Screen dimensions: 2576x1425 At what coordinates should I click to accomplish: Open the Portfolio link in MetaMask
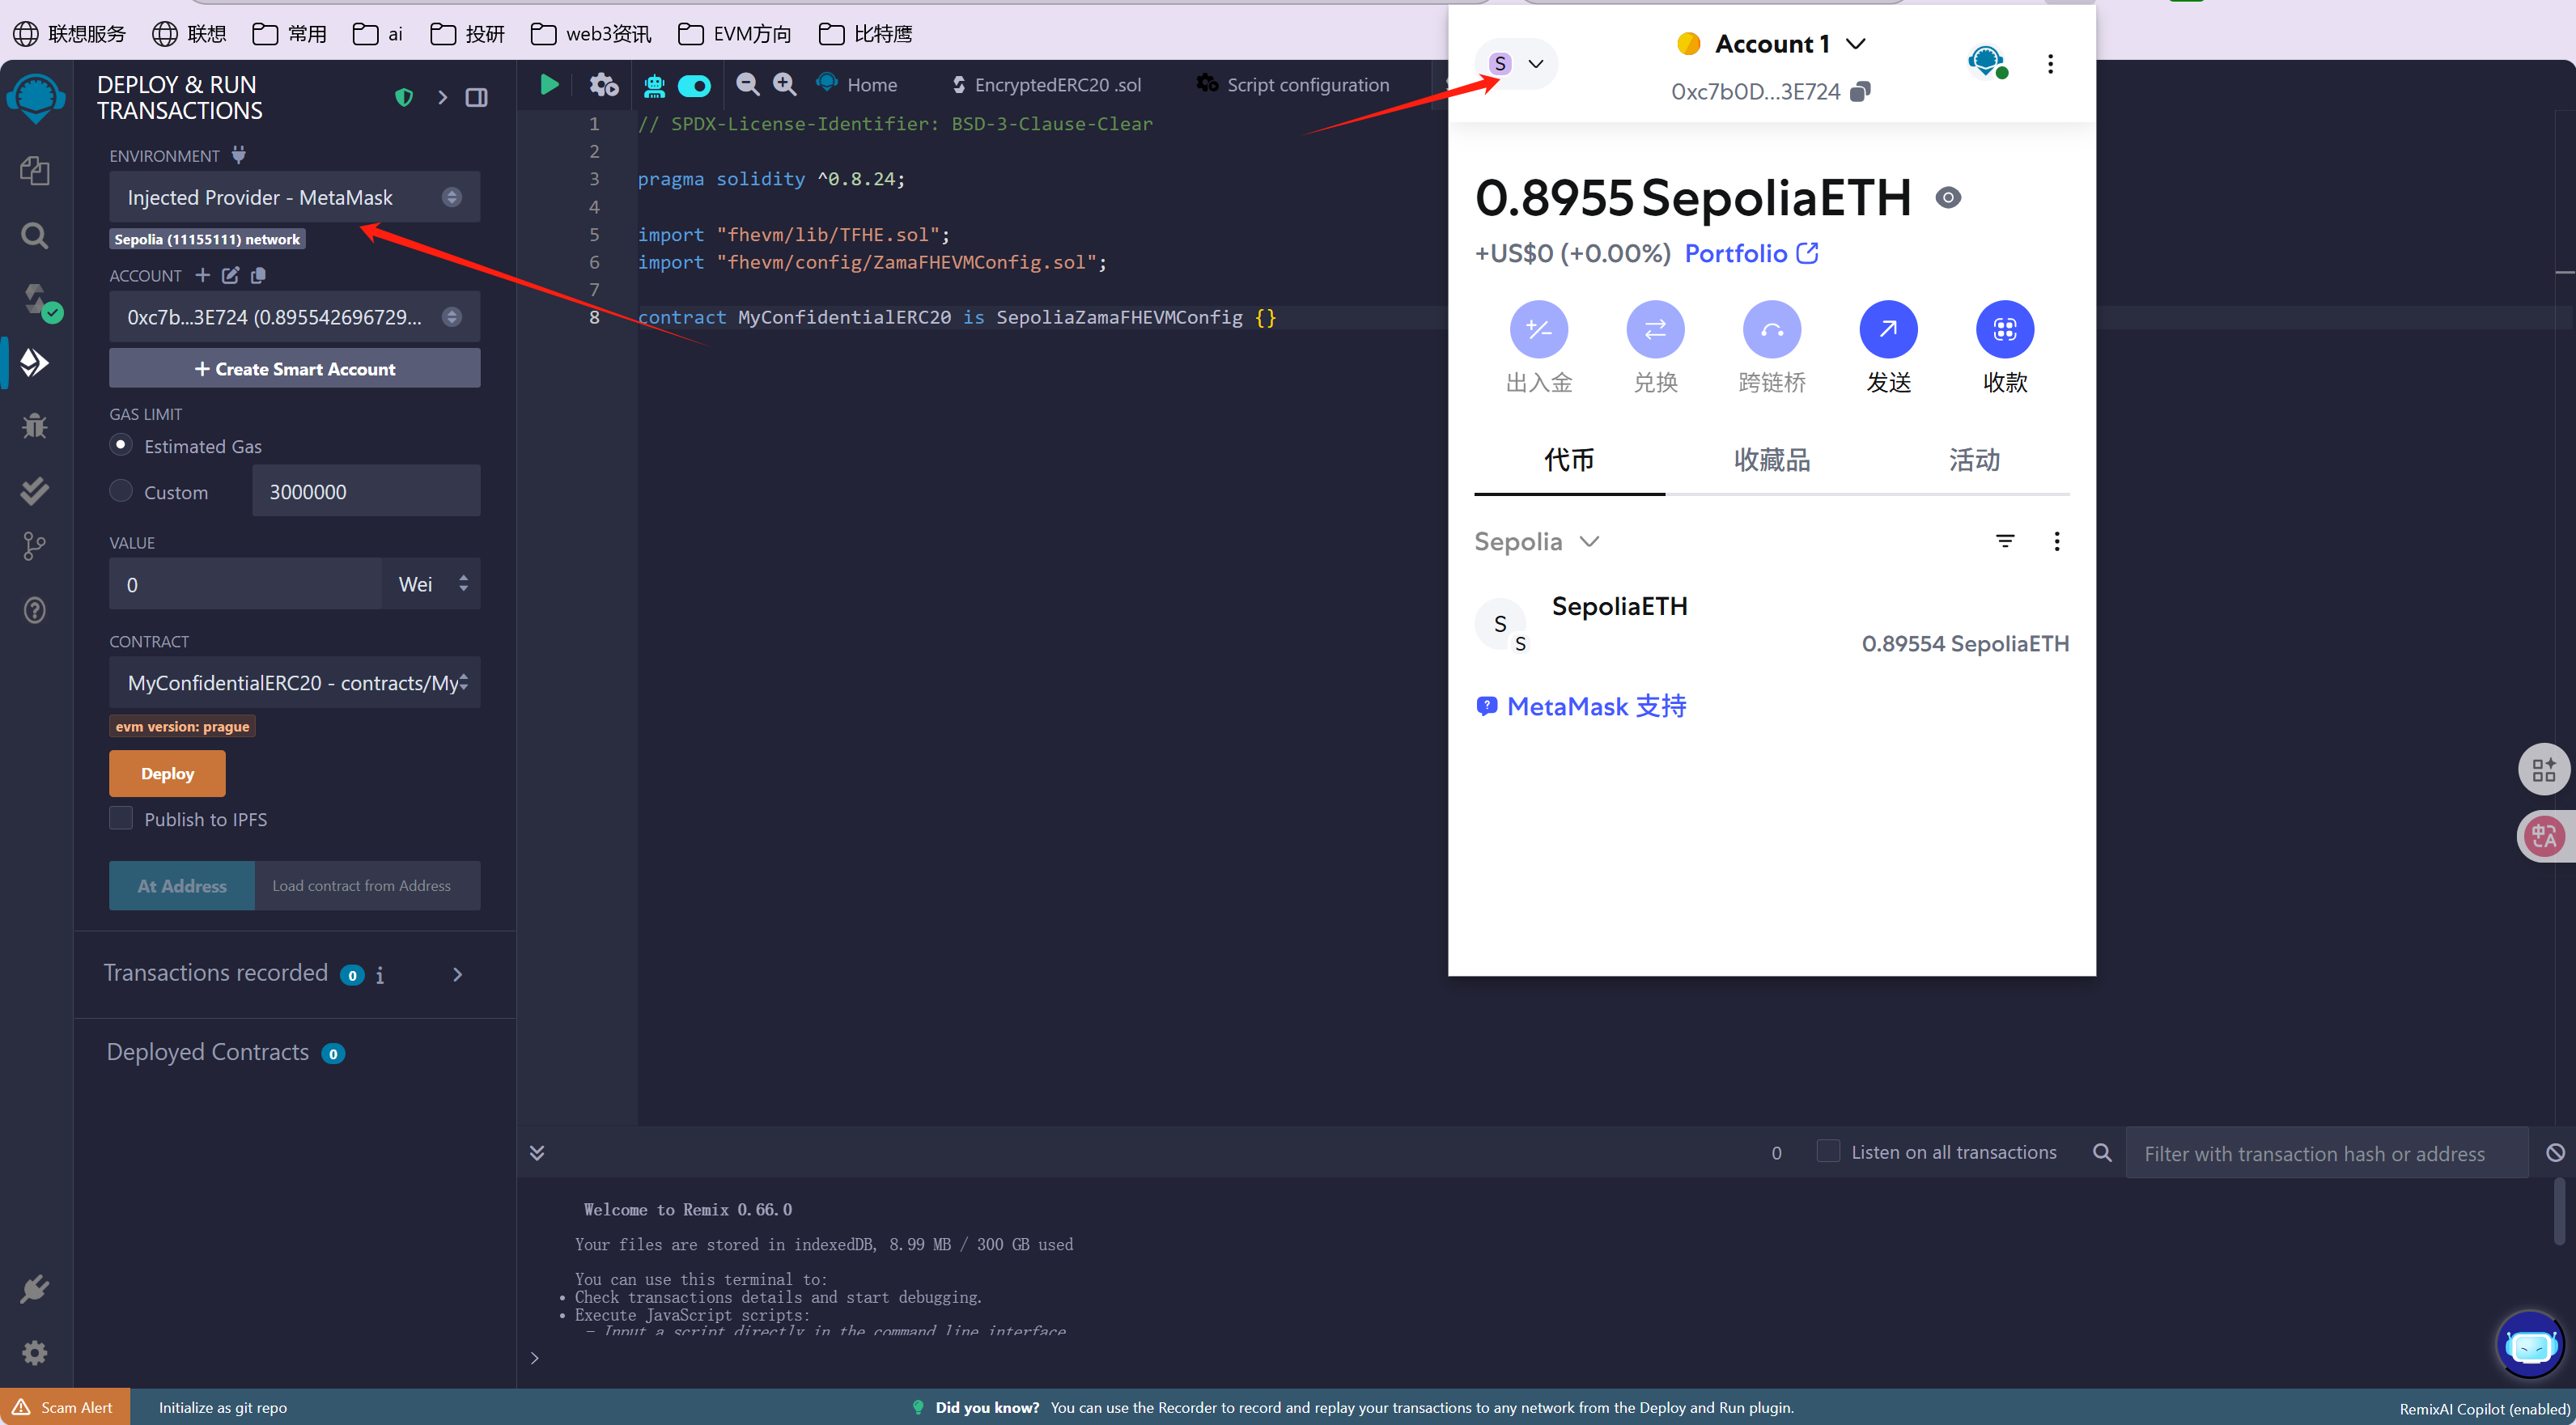[1751, 254]
